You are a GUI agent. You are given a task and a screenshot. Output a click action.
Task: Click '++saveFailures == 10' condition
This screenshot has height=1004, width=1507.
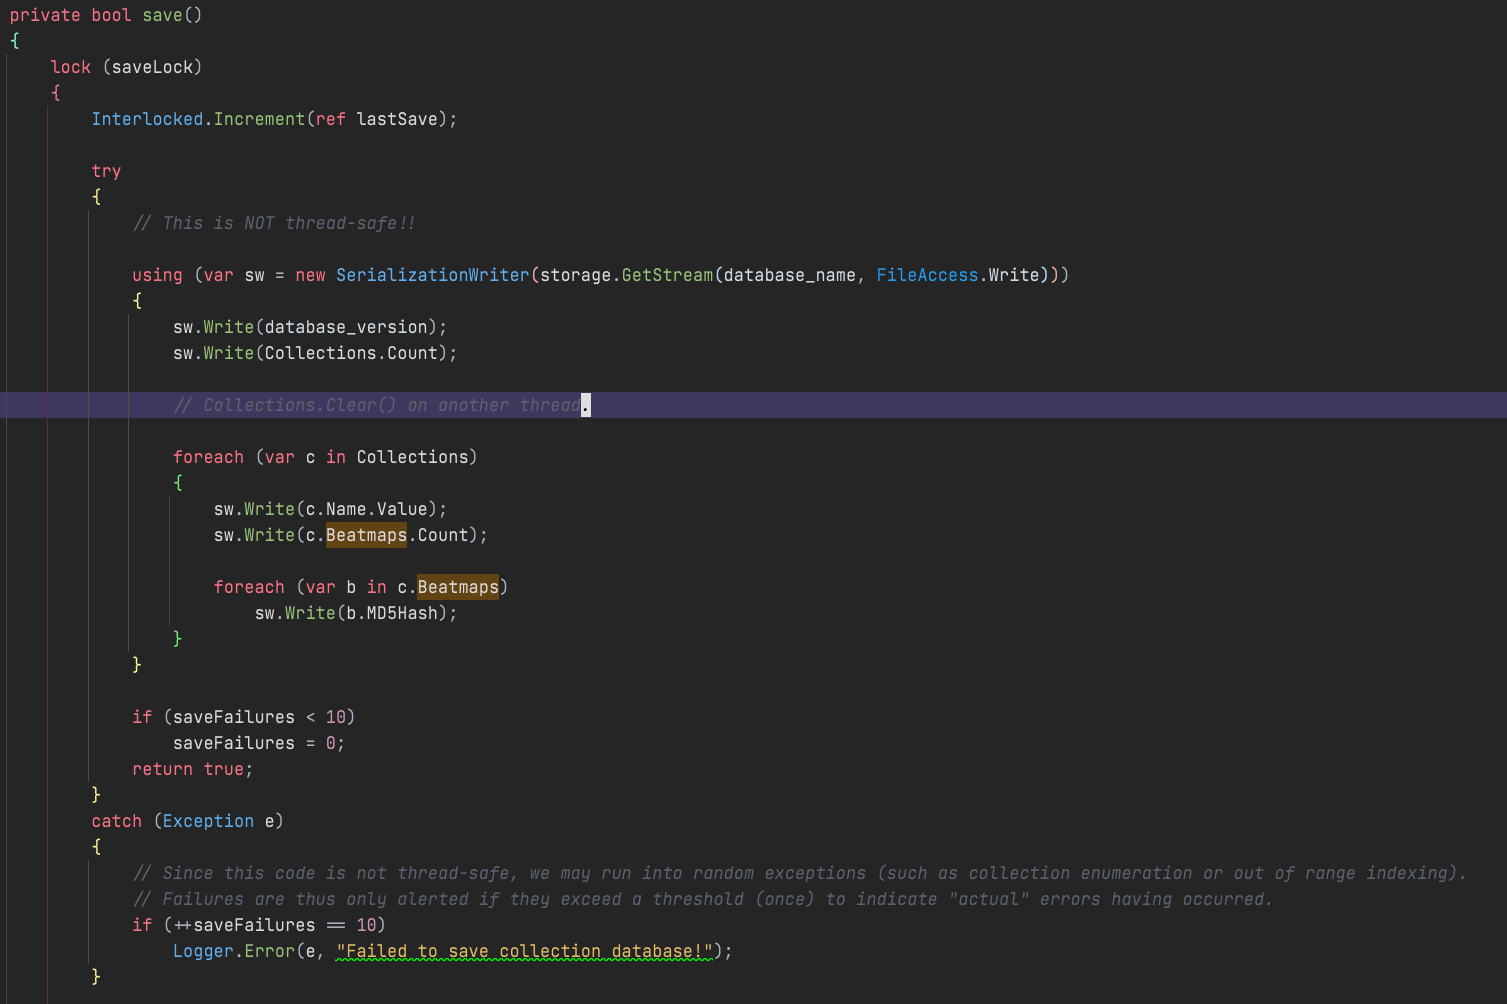[x=274, y=925]
